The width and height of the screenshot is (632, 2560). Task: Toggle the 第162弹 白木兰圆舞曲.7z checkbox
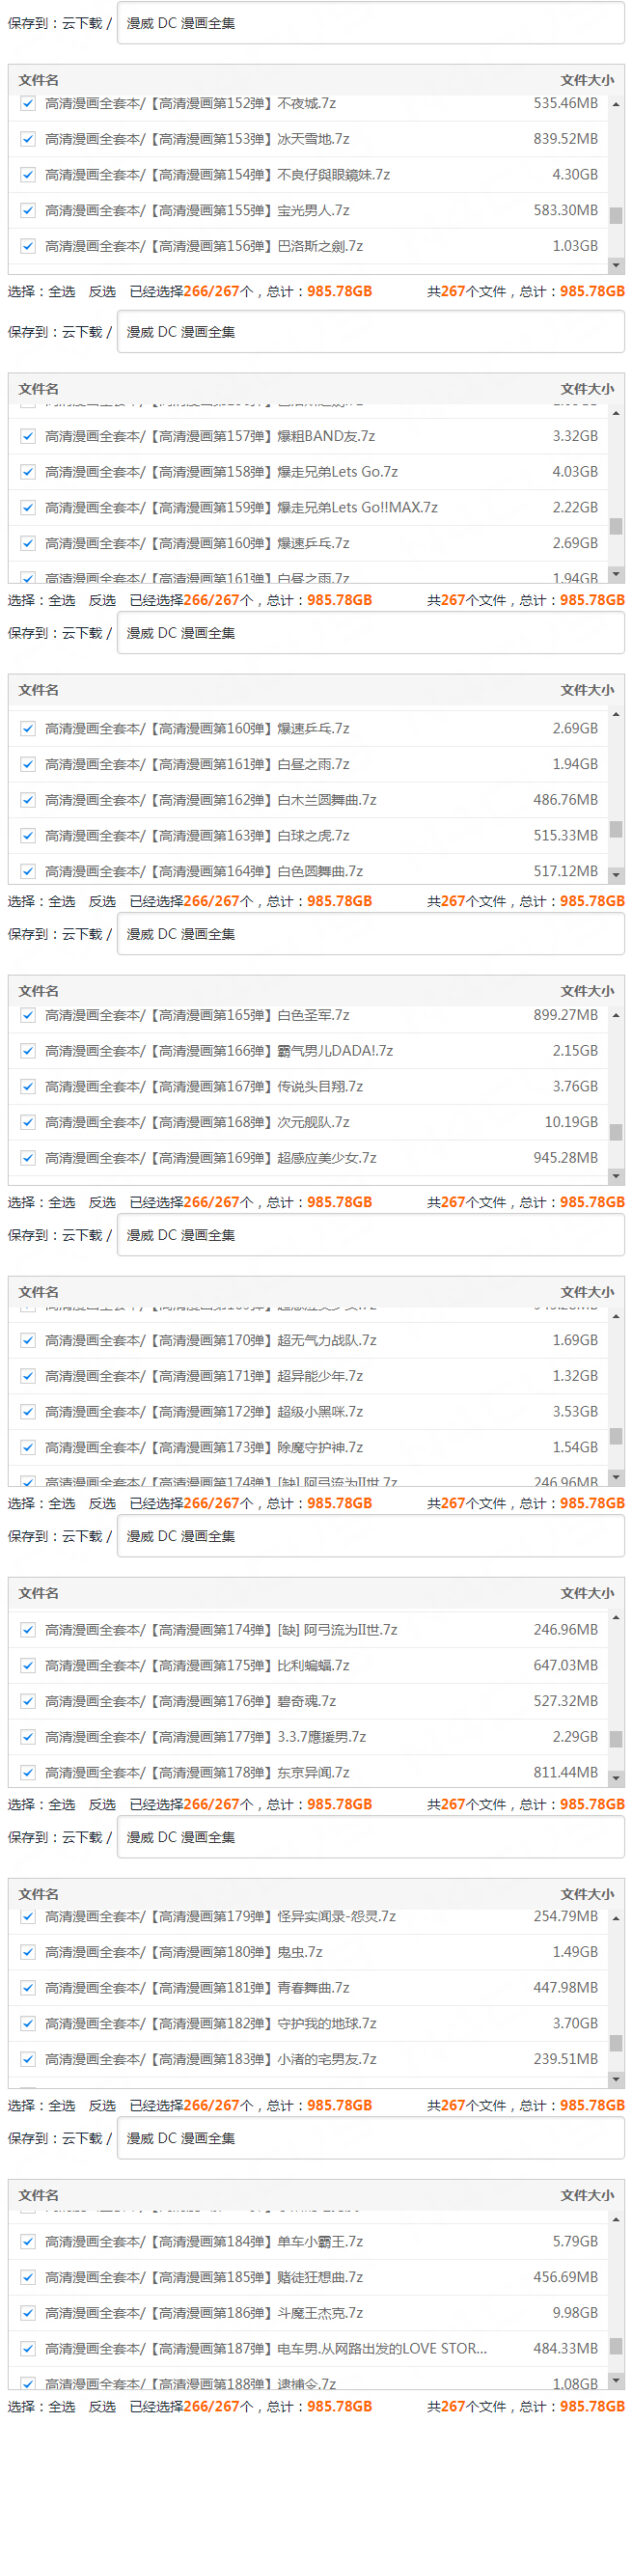tap(28, 800)
